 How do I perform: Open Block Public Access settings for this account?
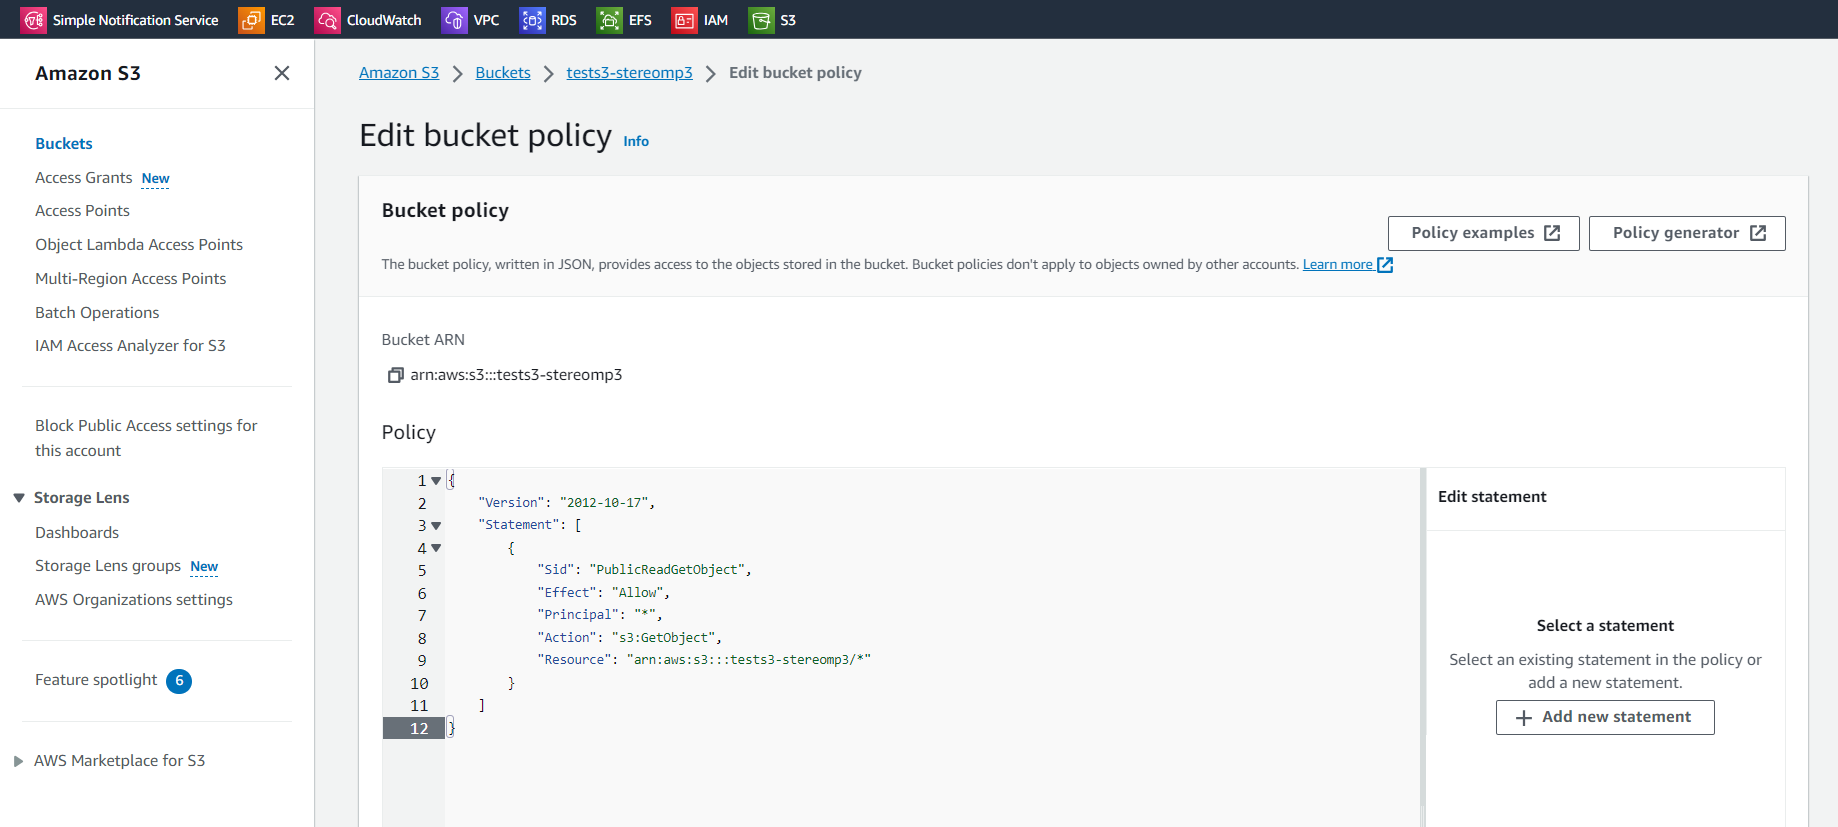[x=146, y=438]
